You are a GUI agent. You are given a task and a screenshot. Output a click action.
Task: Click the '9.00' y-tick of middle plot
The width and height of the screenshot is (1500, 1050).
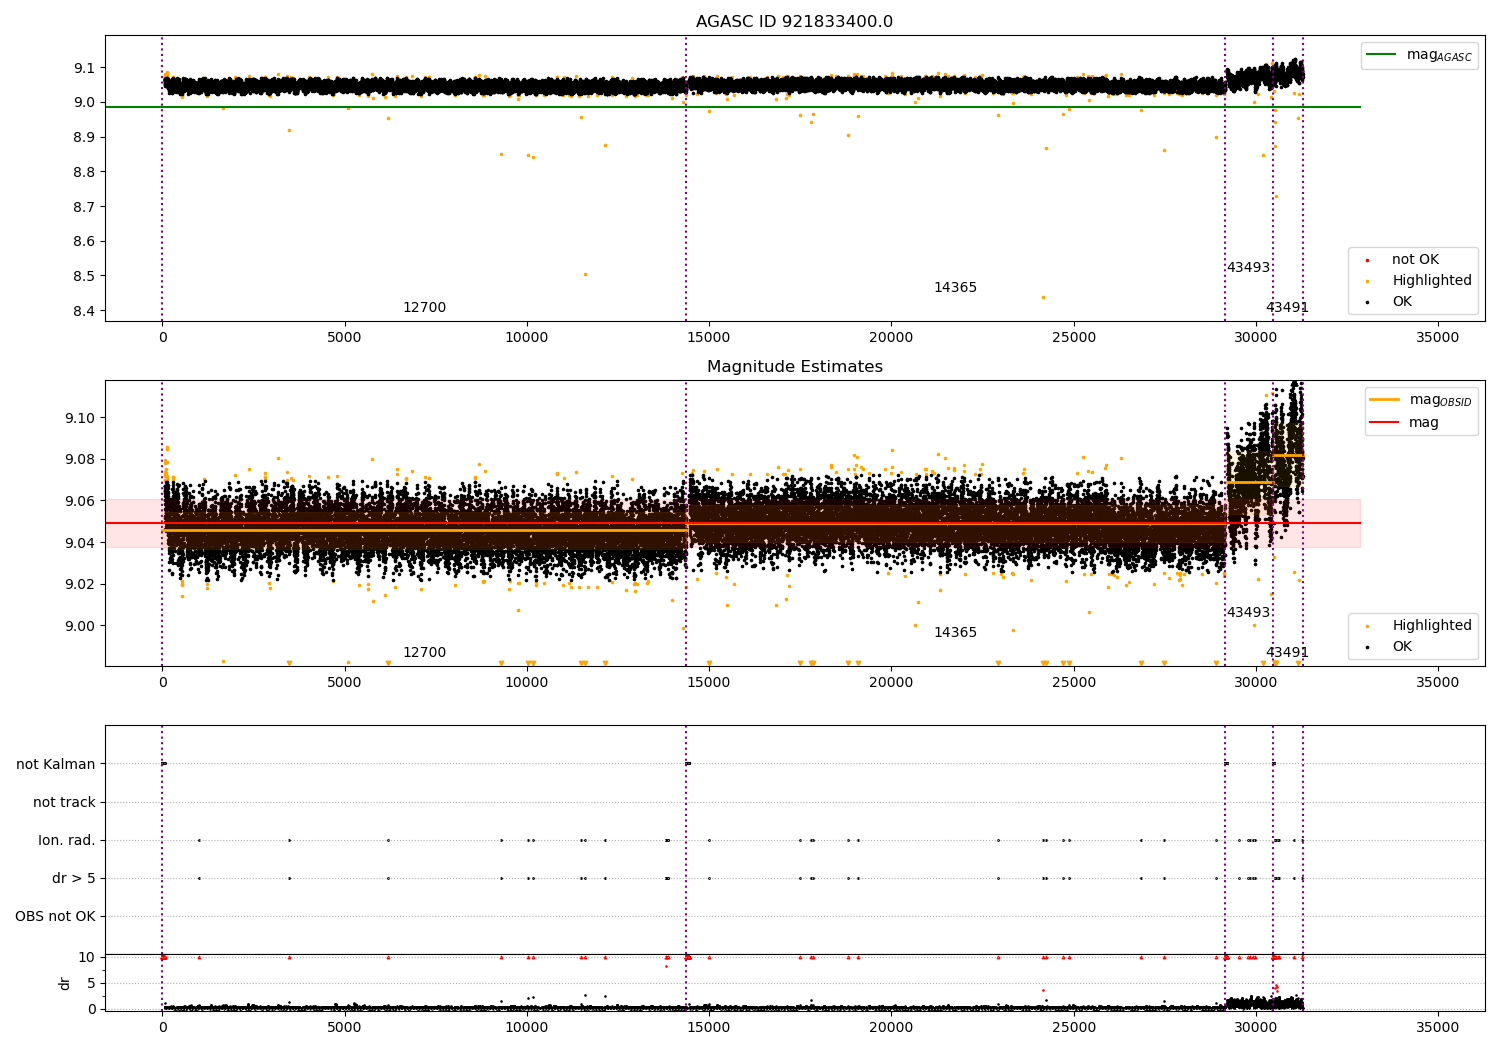tap(81, 626)
